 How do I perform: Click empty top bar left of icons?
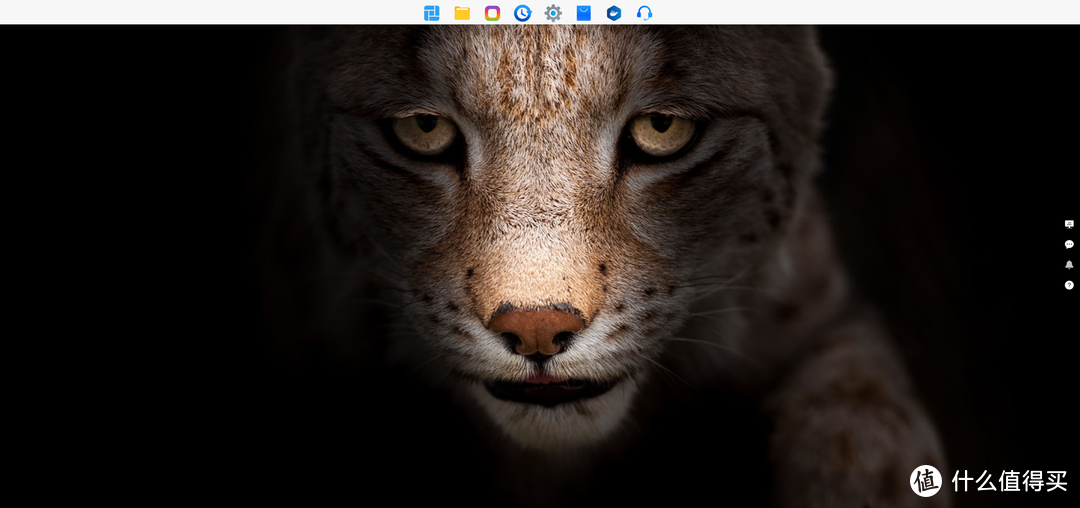click(x=200, y=12)
